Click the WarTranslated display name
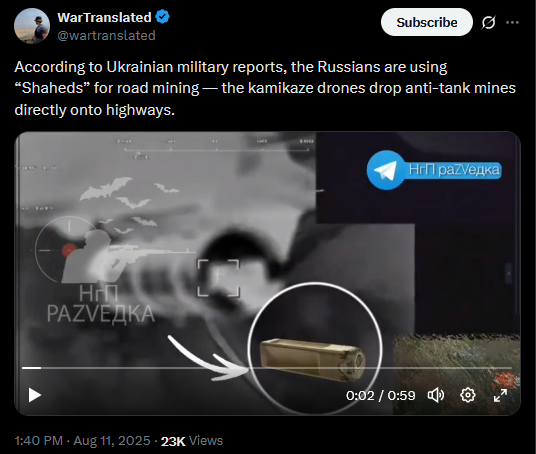536x454 pixels. (104, 17)
